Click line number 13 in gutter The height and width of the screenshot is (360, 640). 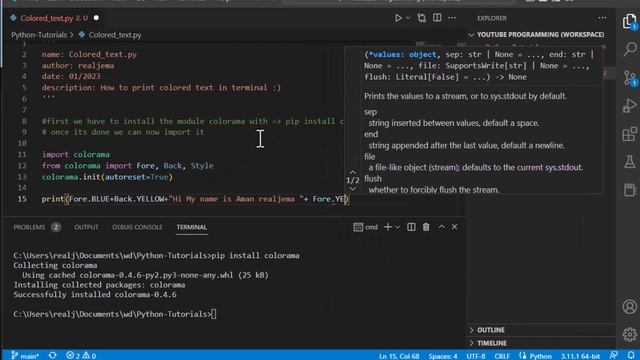[22, 177]
